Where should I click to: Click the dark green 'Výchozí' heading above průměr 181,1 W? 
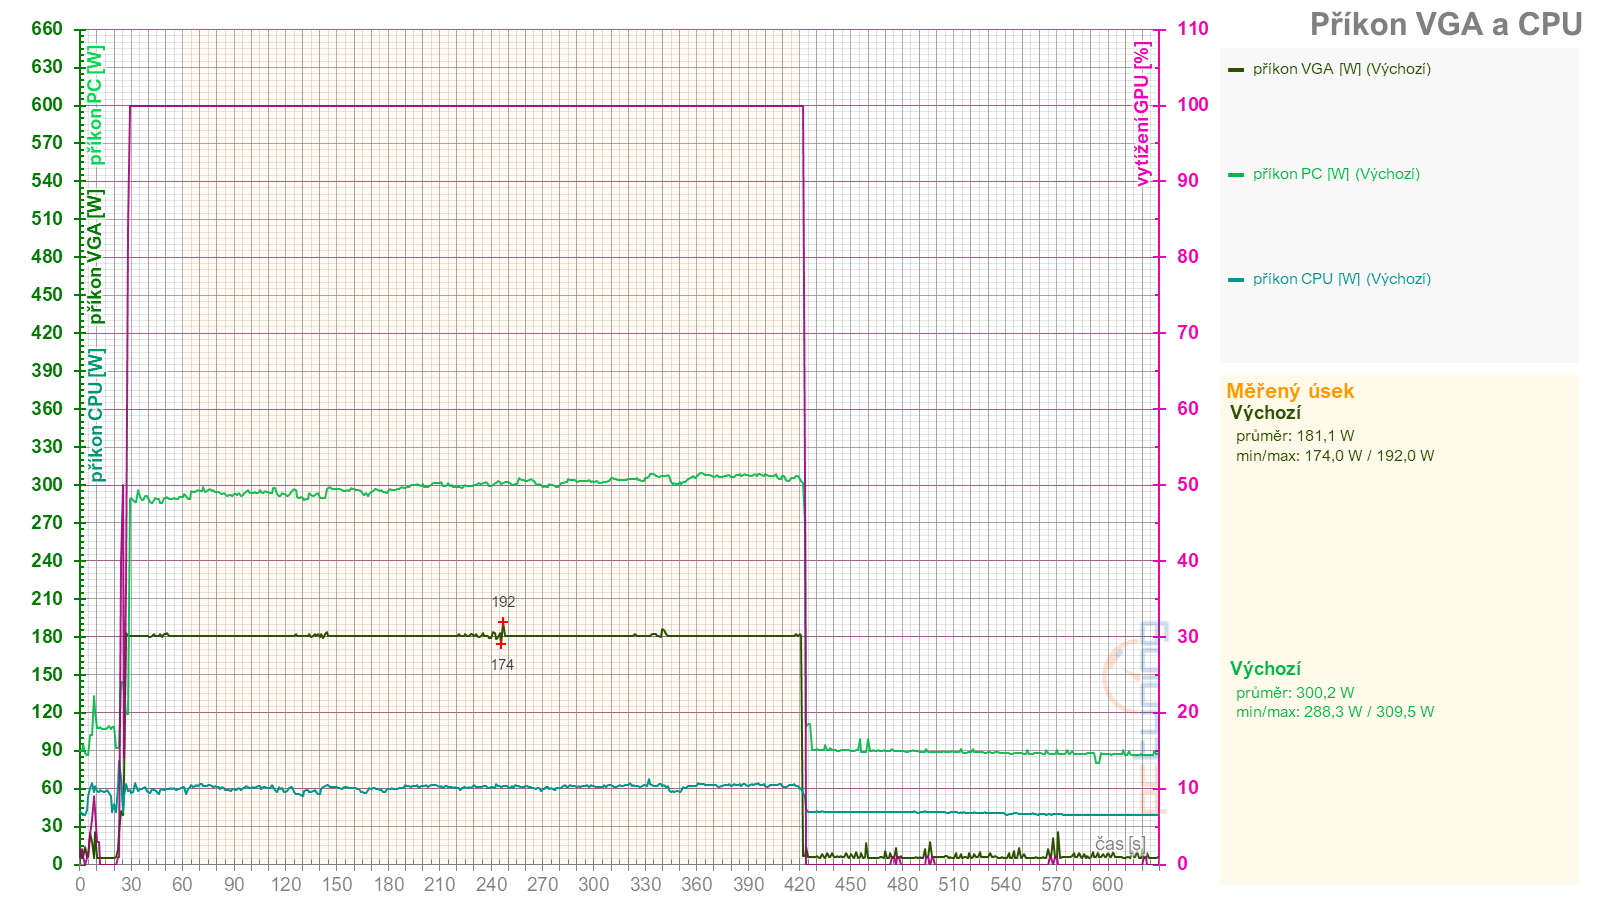pos(1265,413)
